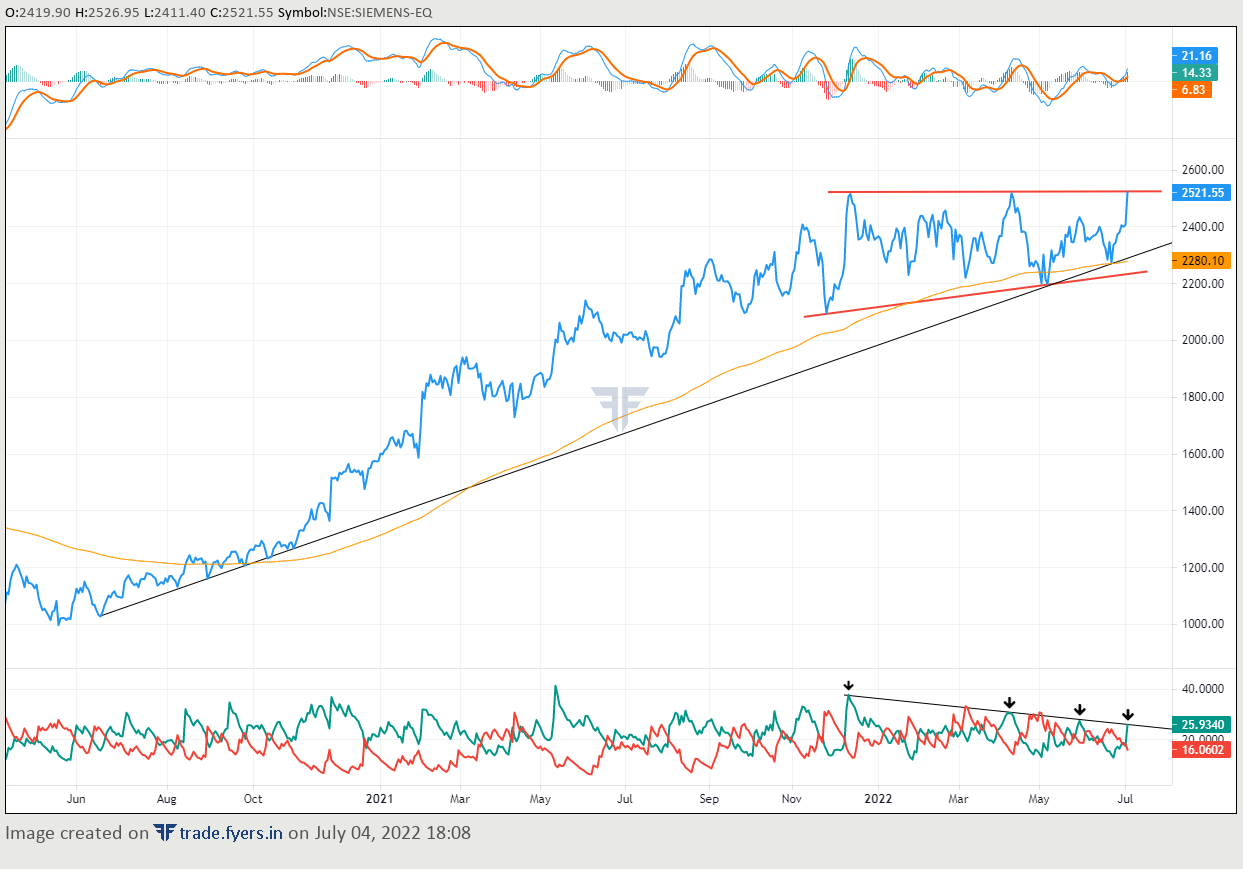Select the green 14.33 indicator value label

point(1196,72)
